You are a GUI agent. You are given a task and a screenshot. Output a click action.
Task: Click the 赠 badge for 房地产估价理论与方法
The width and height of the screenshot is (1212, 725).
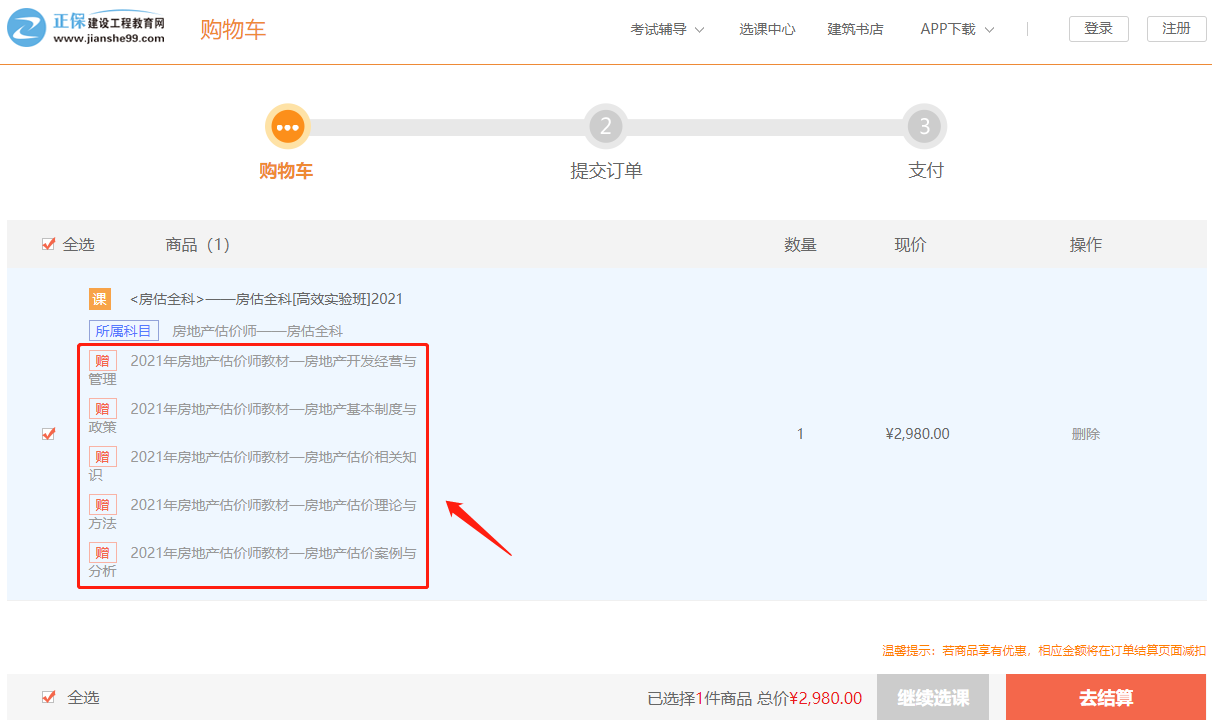(x=102, y=505)
